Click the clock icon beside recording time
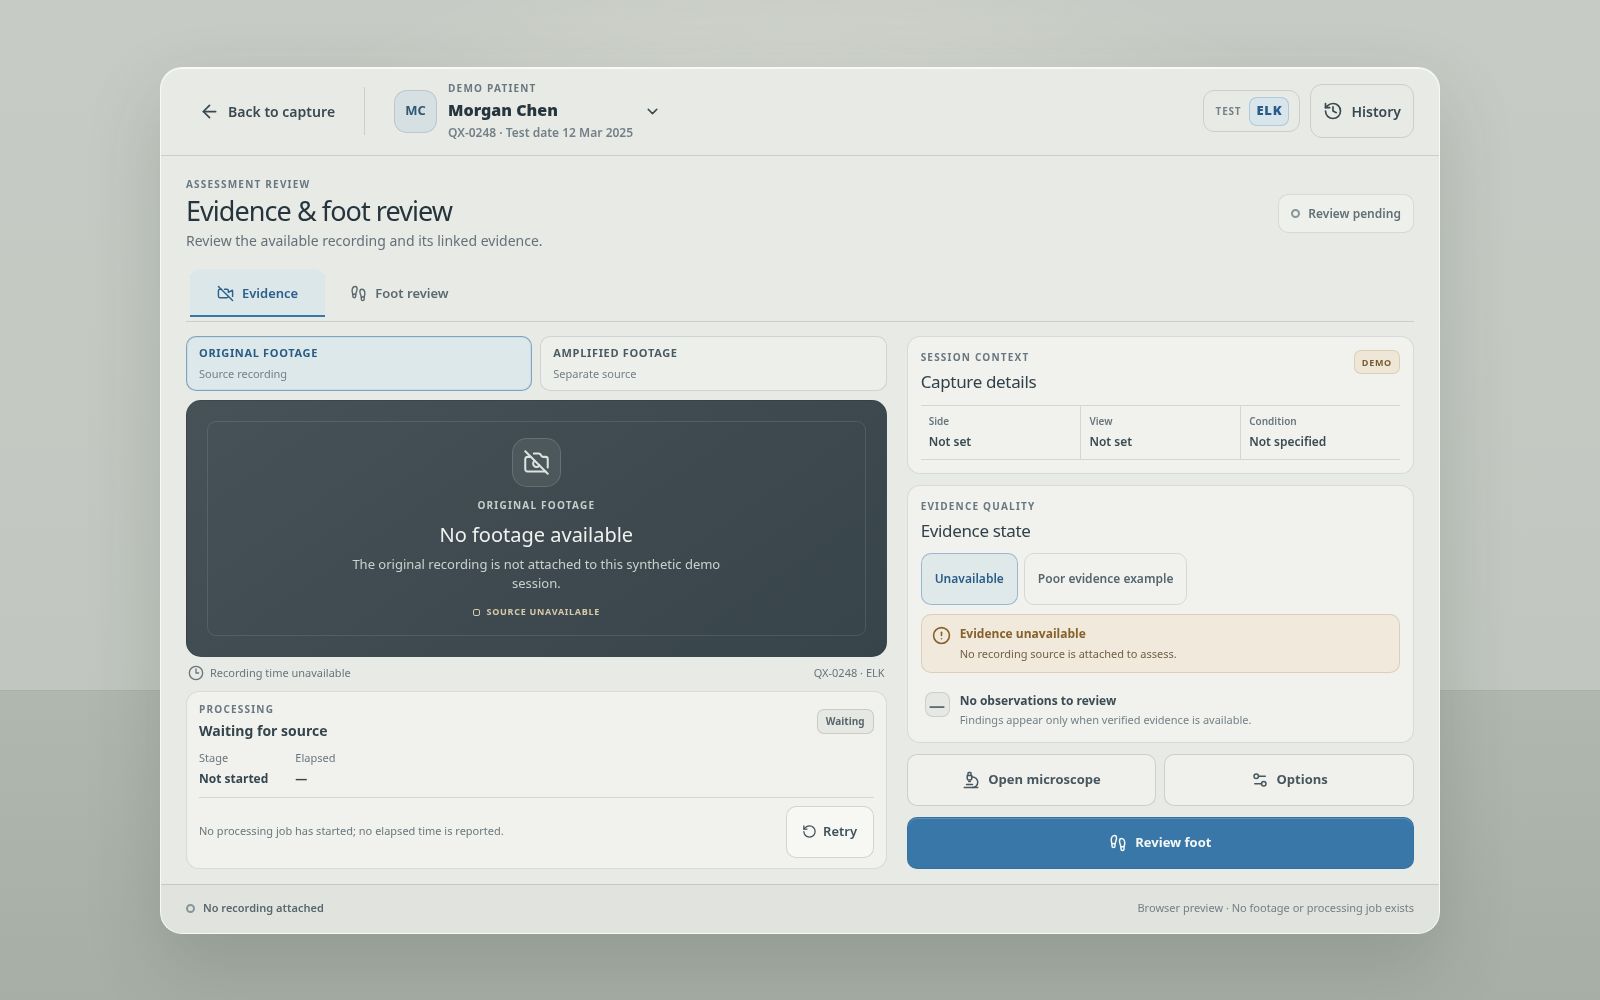This screenshot has width=1600, height=1000. pos(196,673)
